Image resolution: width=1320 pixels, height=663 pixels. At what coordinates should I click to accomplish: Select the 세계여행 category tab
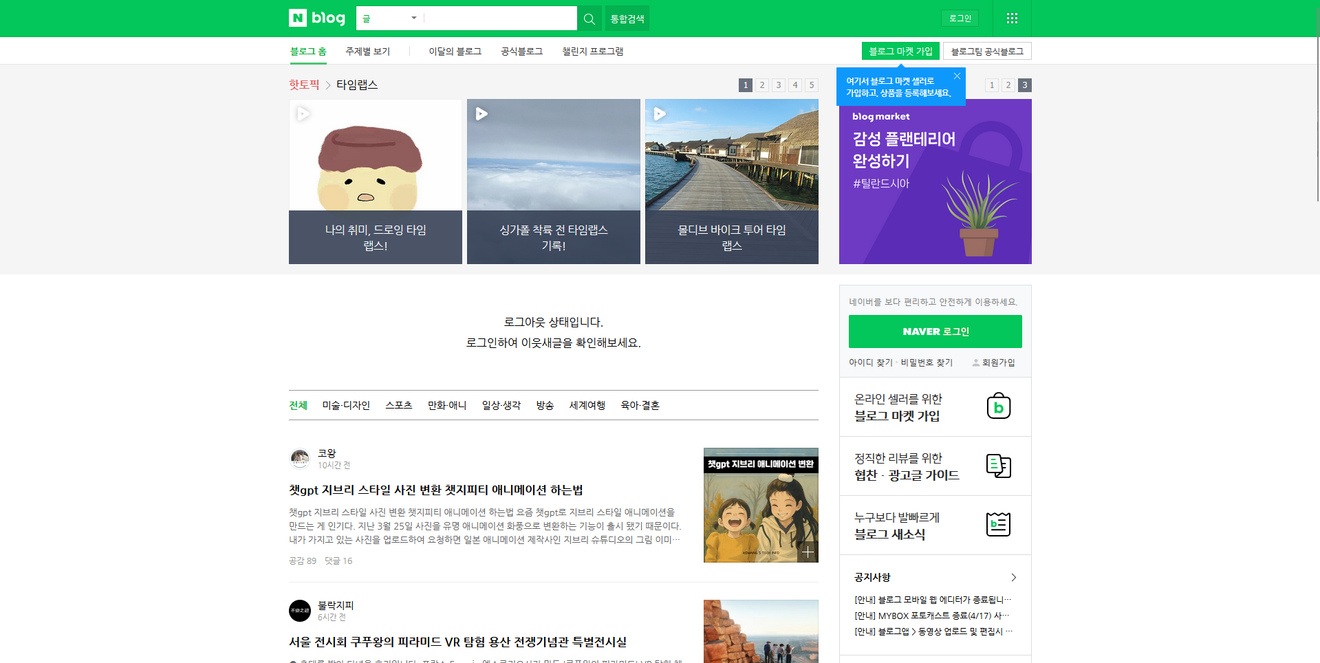click(587, 405)
